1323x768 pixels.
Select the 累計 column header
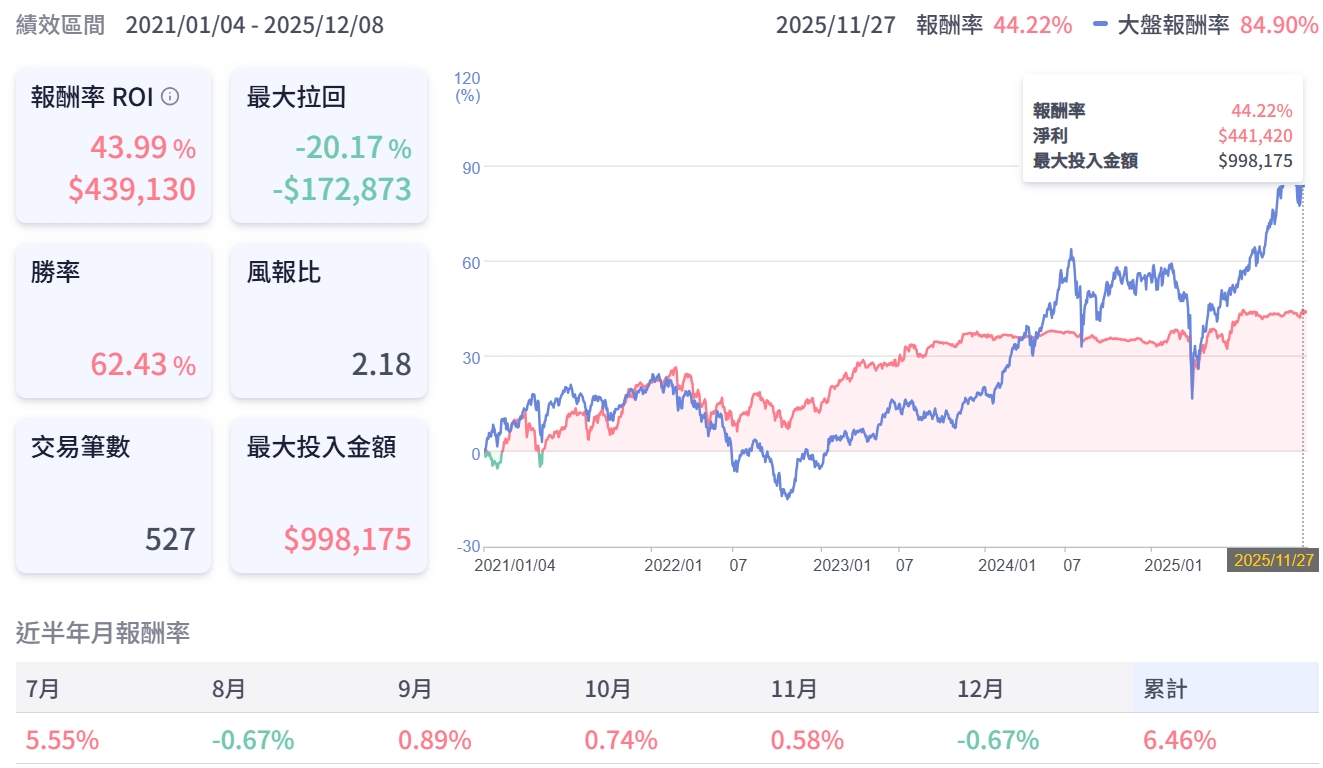click(1165, 689)
